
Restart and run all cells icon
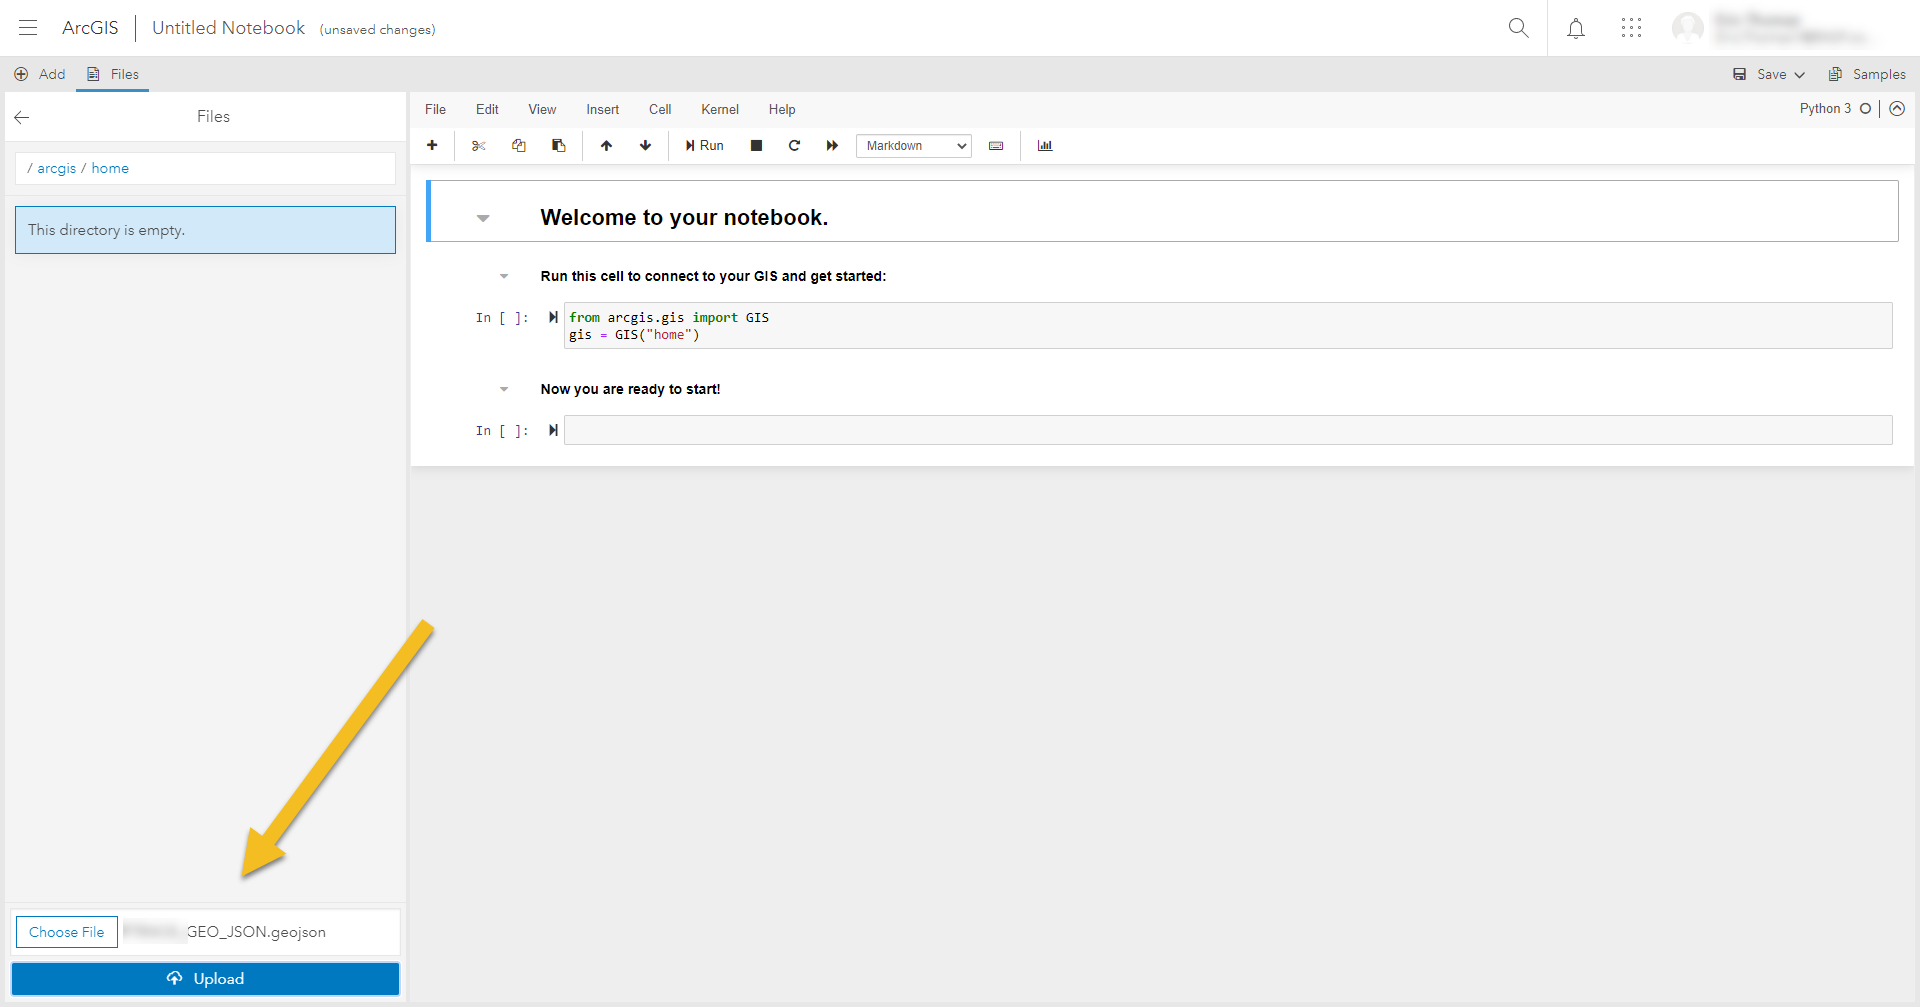tap(832, 146)
